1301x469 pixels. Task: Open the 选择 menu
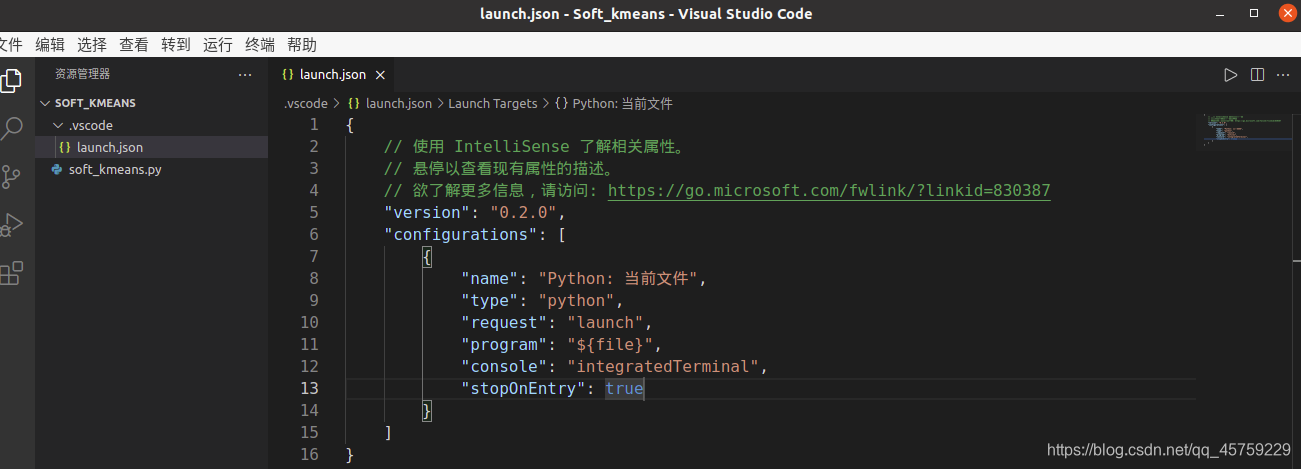coord(92,45)
